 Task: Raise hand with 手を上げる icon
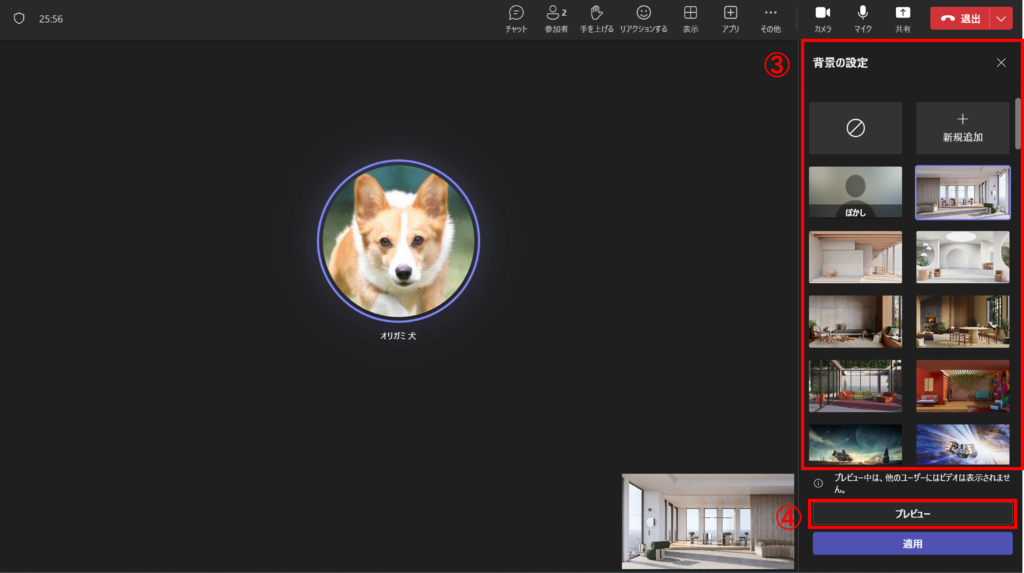pos(597,18)
